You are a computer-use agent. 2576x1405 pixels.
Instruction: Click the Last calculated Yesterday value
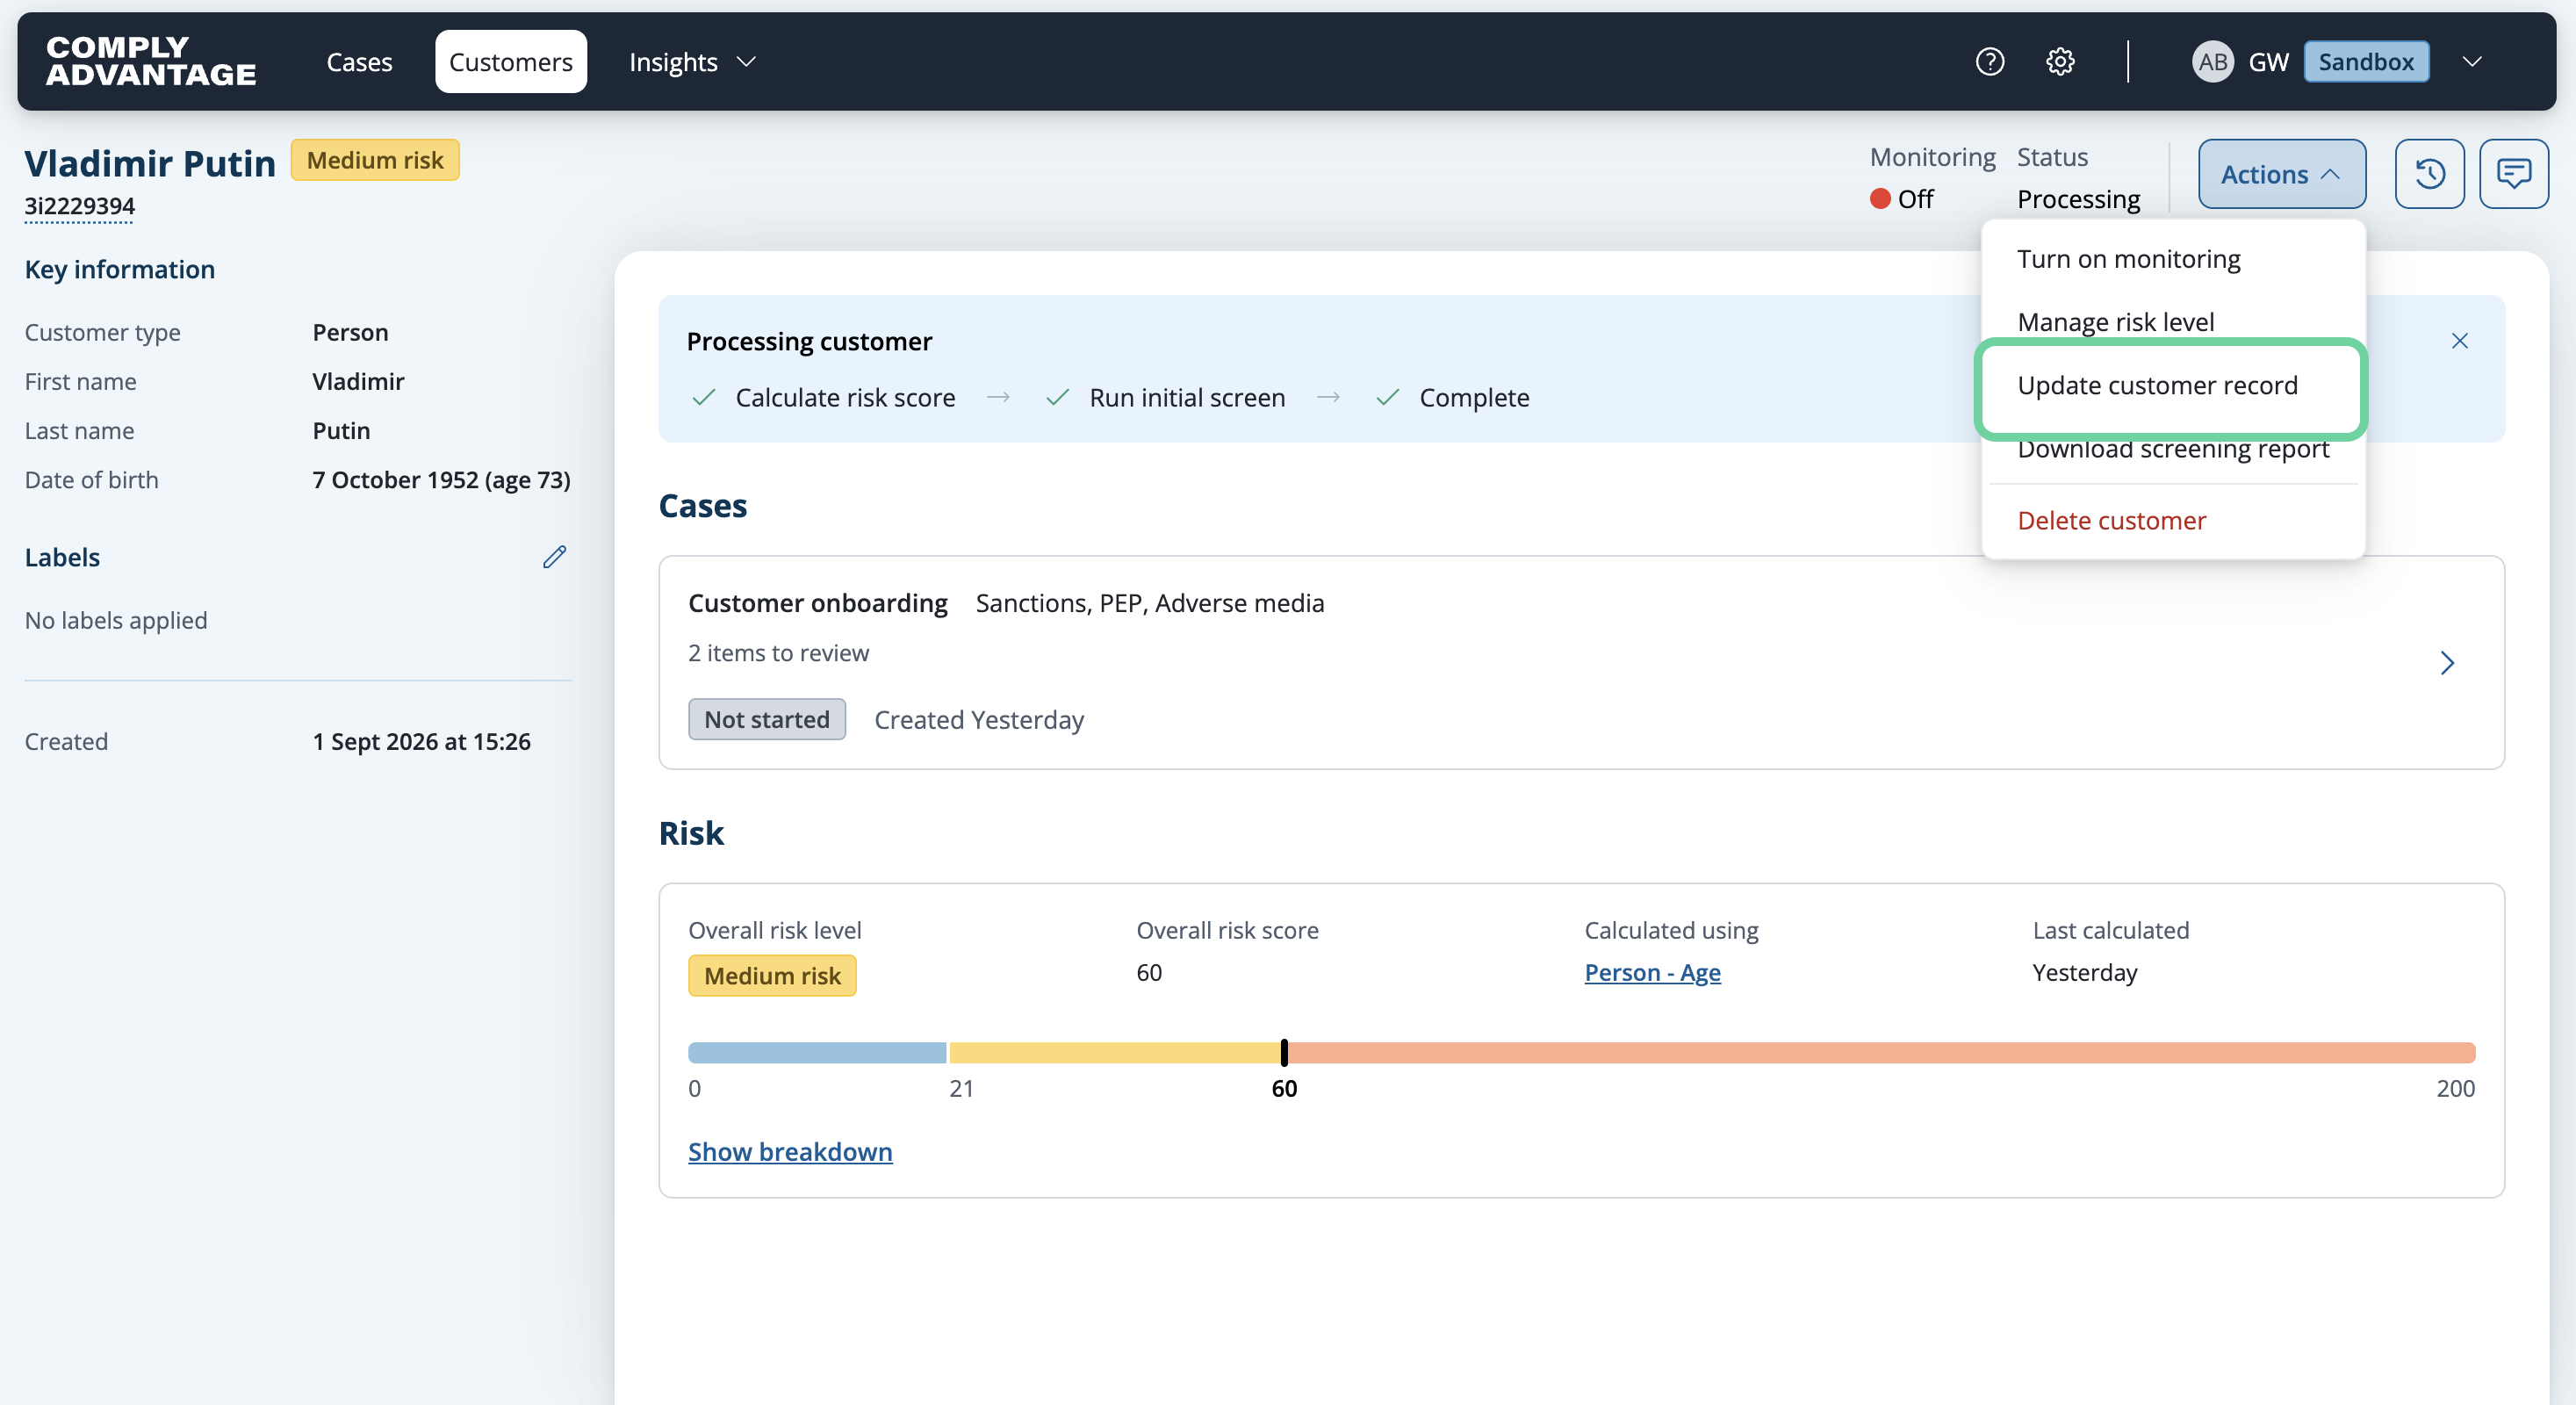pyautogui.click(x=2085, y=972)
